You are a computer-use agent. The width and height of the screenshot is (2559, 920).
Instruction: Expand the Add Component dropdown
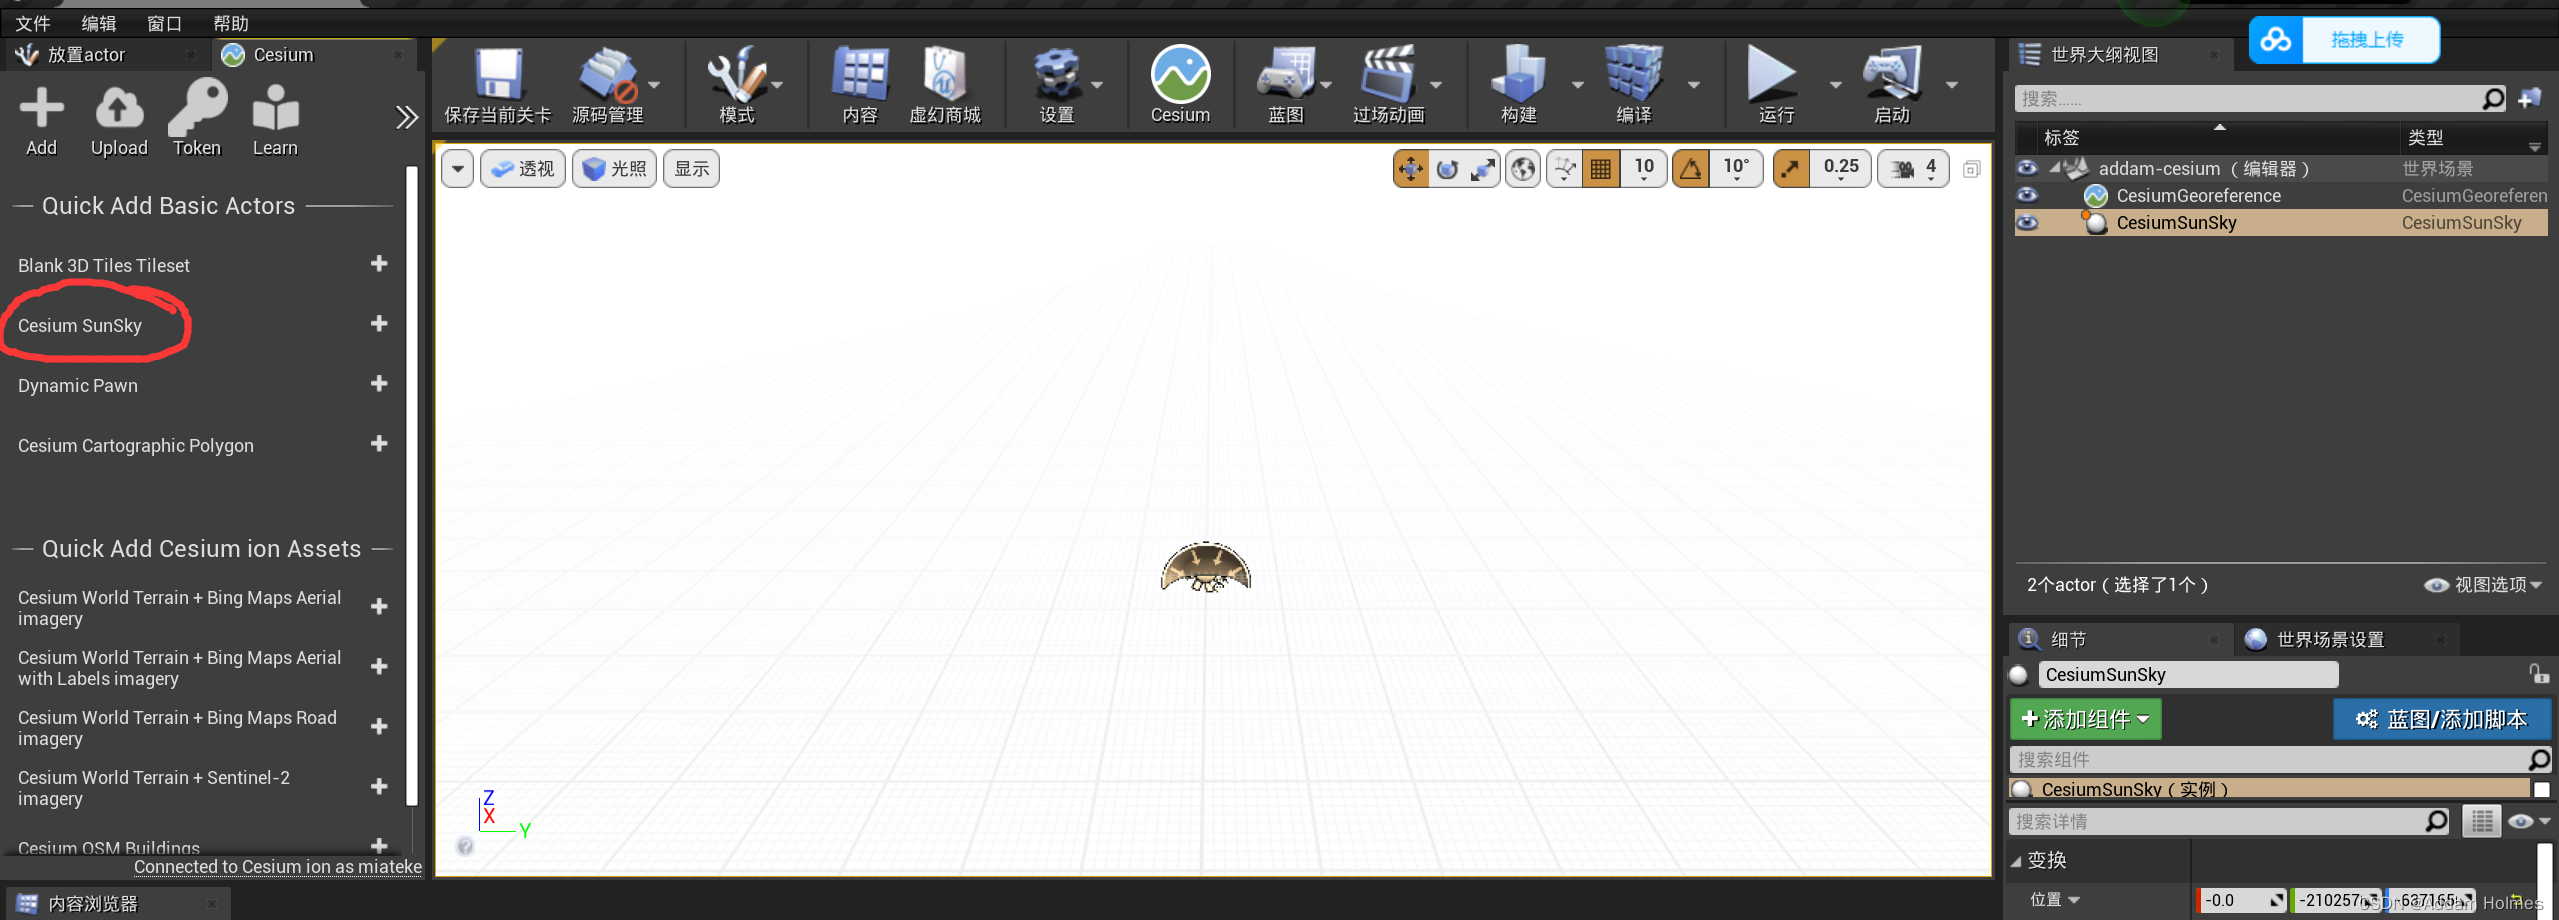pos(2086,719)
